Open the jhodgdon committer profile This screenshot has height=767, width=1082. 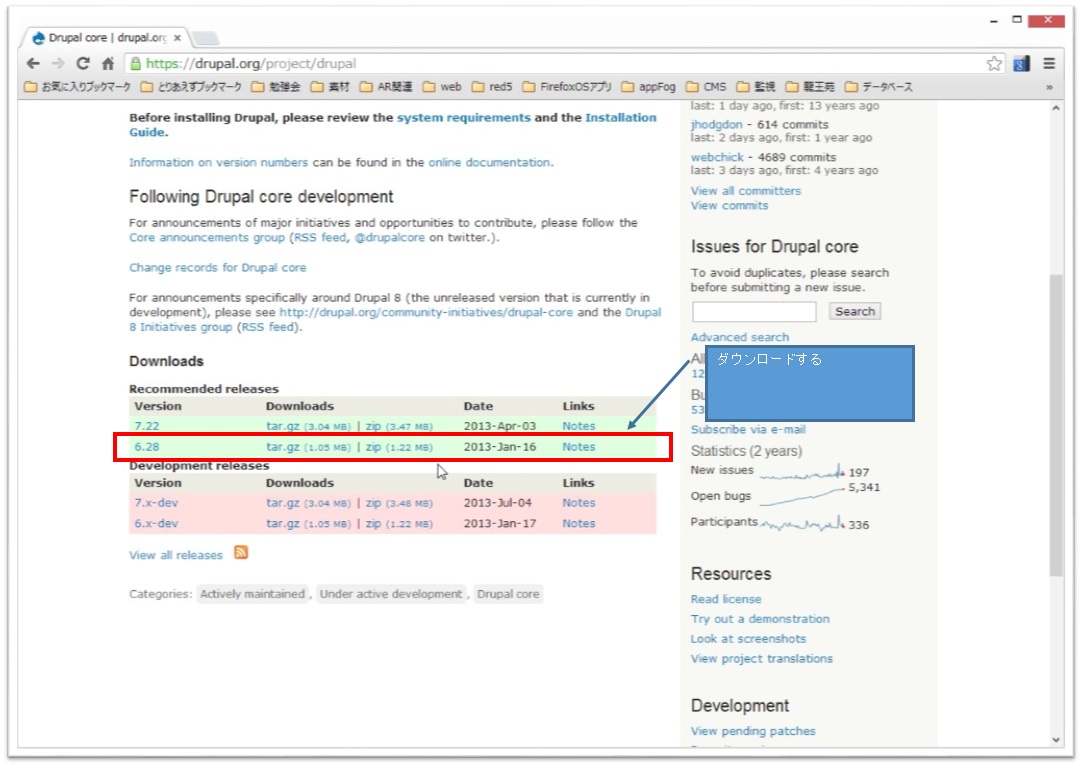716,125
